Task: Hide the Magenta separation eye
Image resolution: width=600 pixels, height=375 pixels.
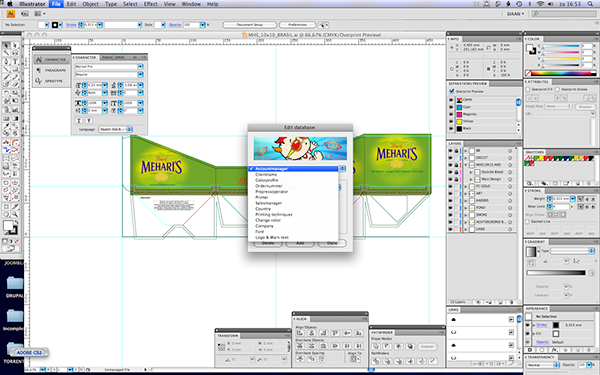Action: pos(451,114)
